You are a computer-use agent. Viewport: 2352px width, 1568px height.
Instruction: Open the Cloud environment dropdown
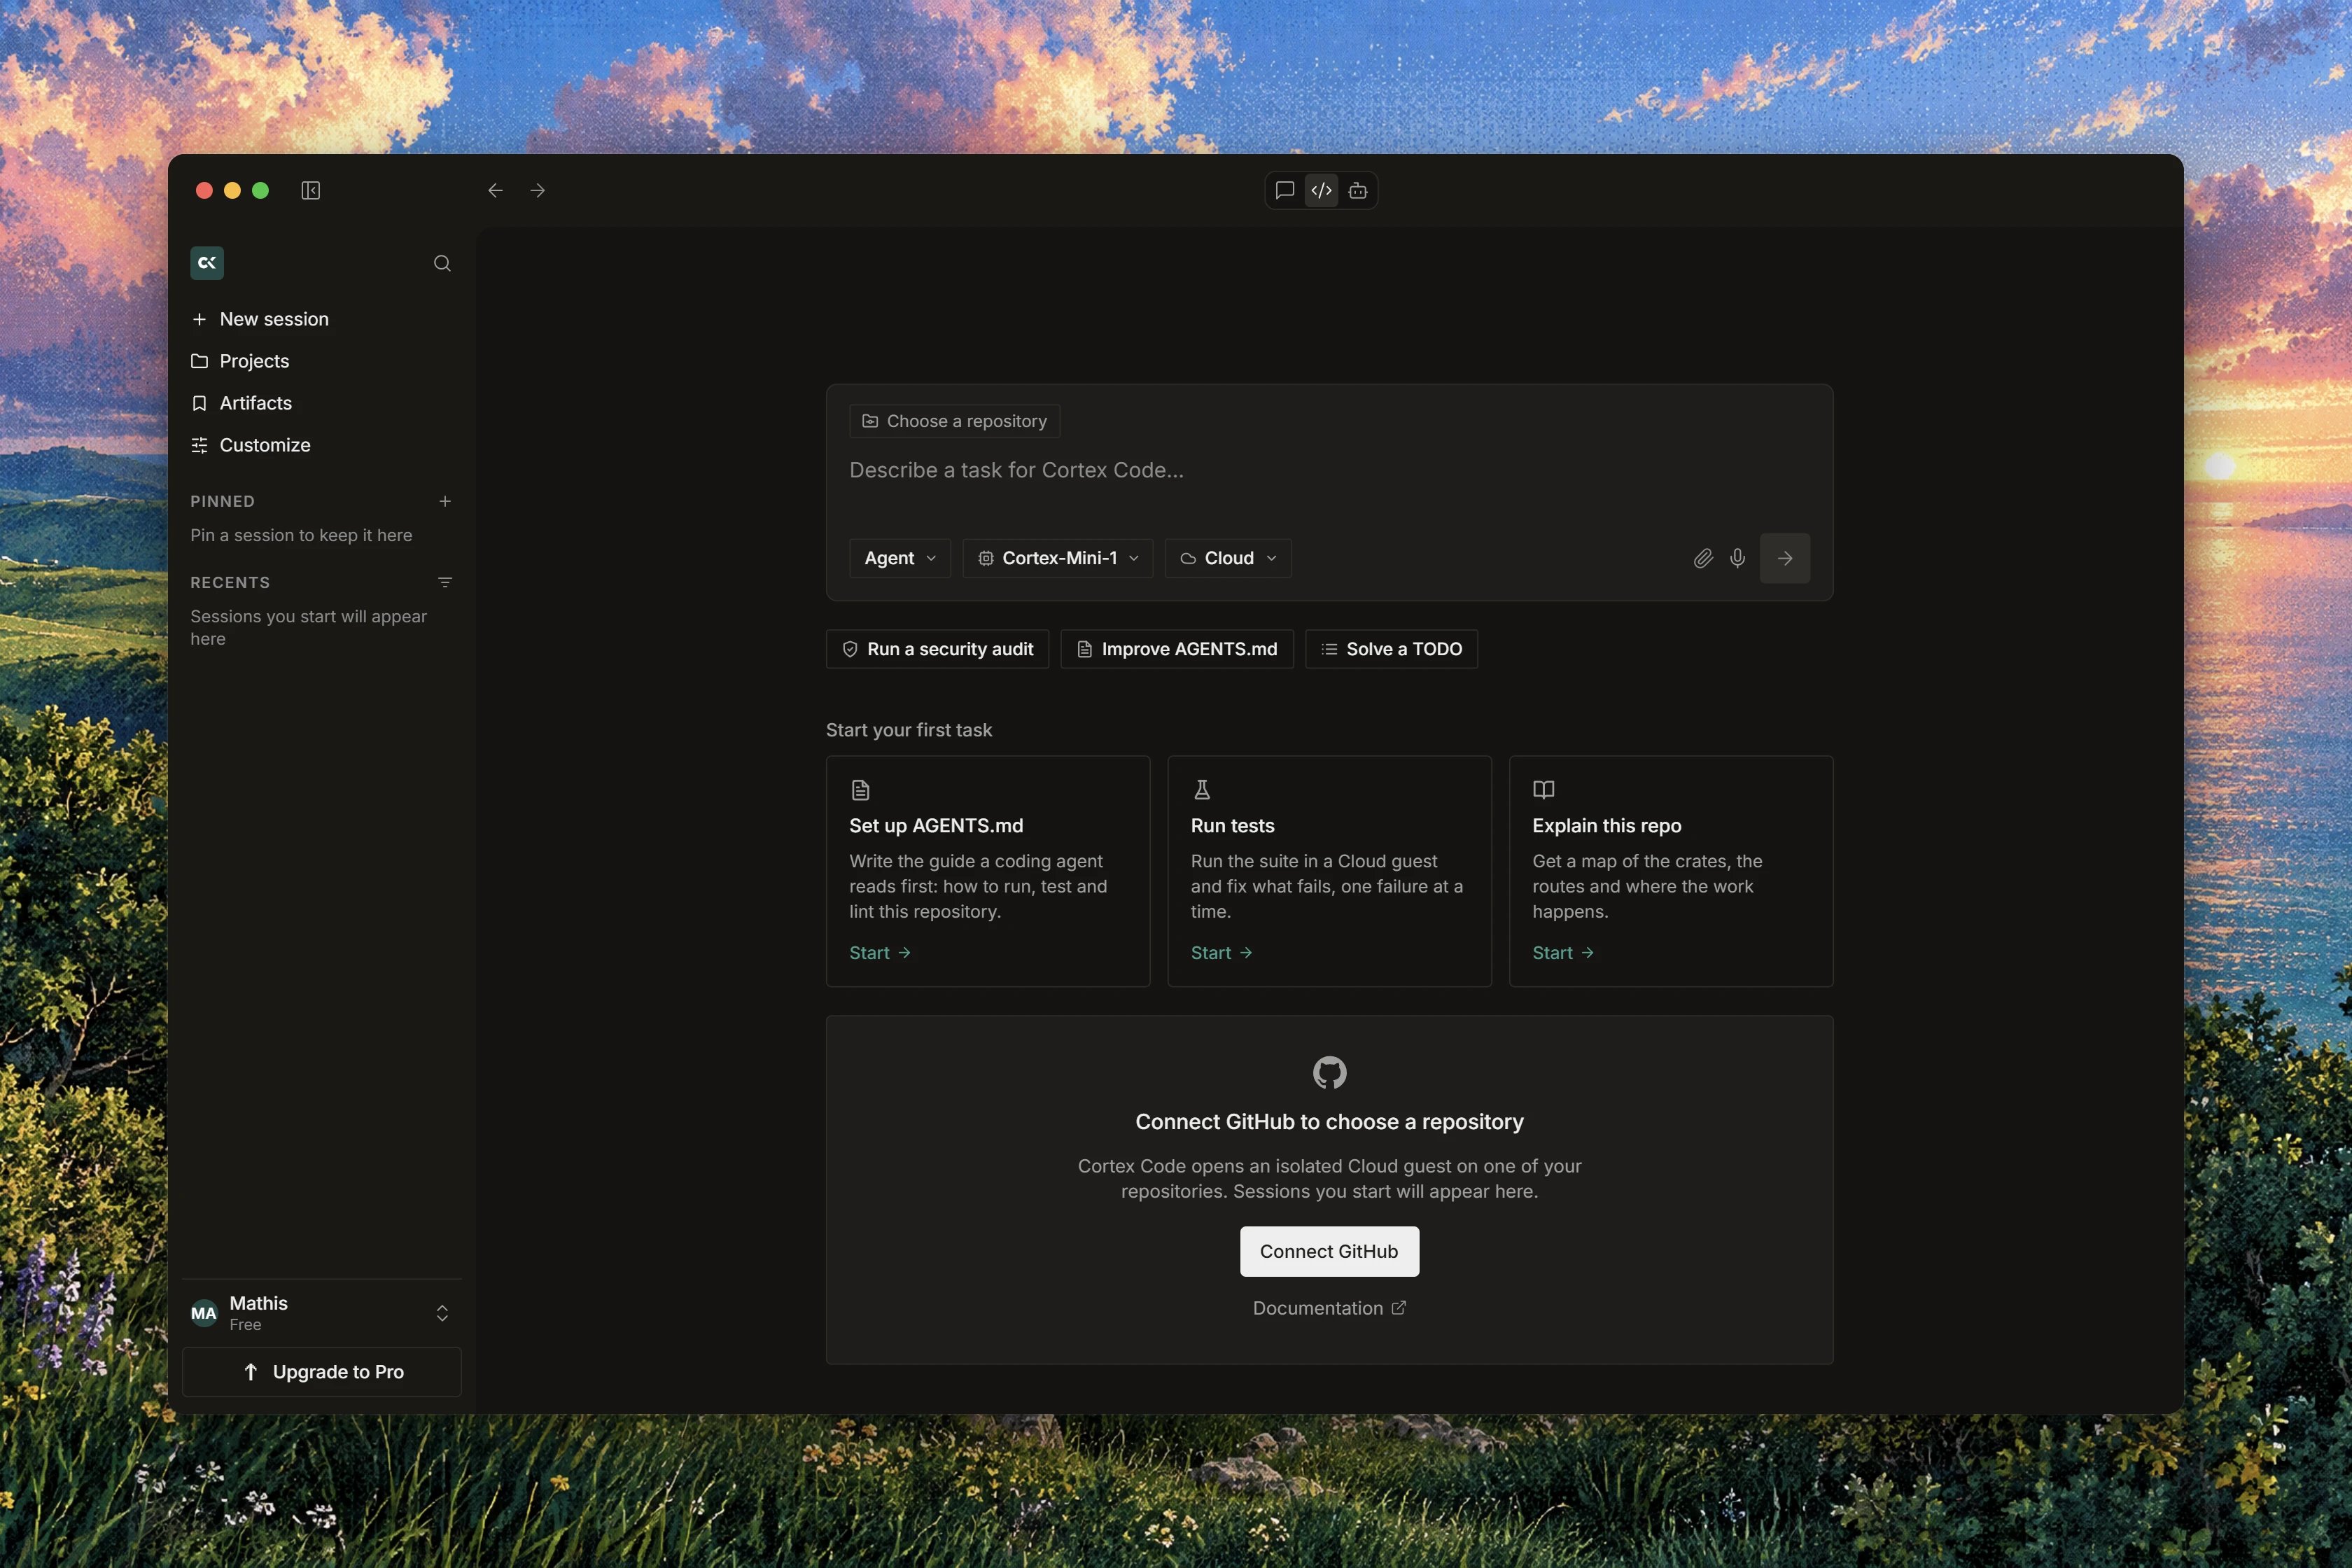1227,558
